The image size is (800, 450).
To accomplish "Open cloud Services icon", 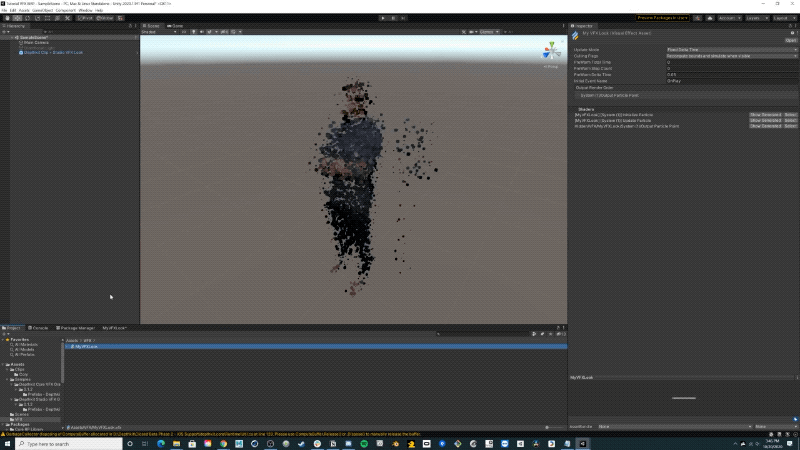I will coord(710,18).
